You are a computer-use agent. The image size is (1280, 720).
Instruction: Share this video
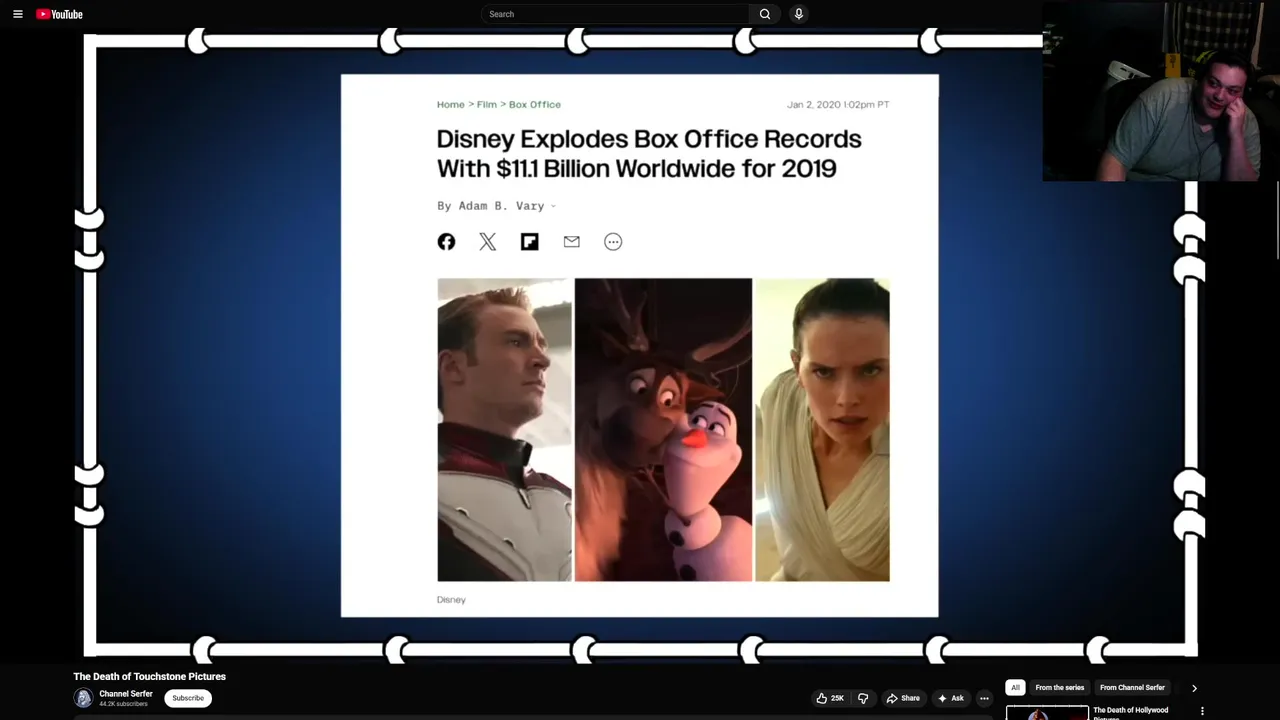(x=903, y=698)
